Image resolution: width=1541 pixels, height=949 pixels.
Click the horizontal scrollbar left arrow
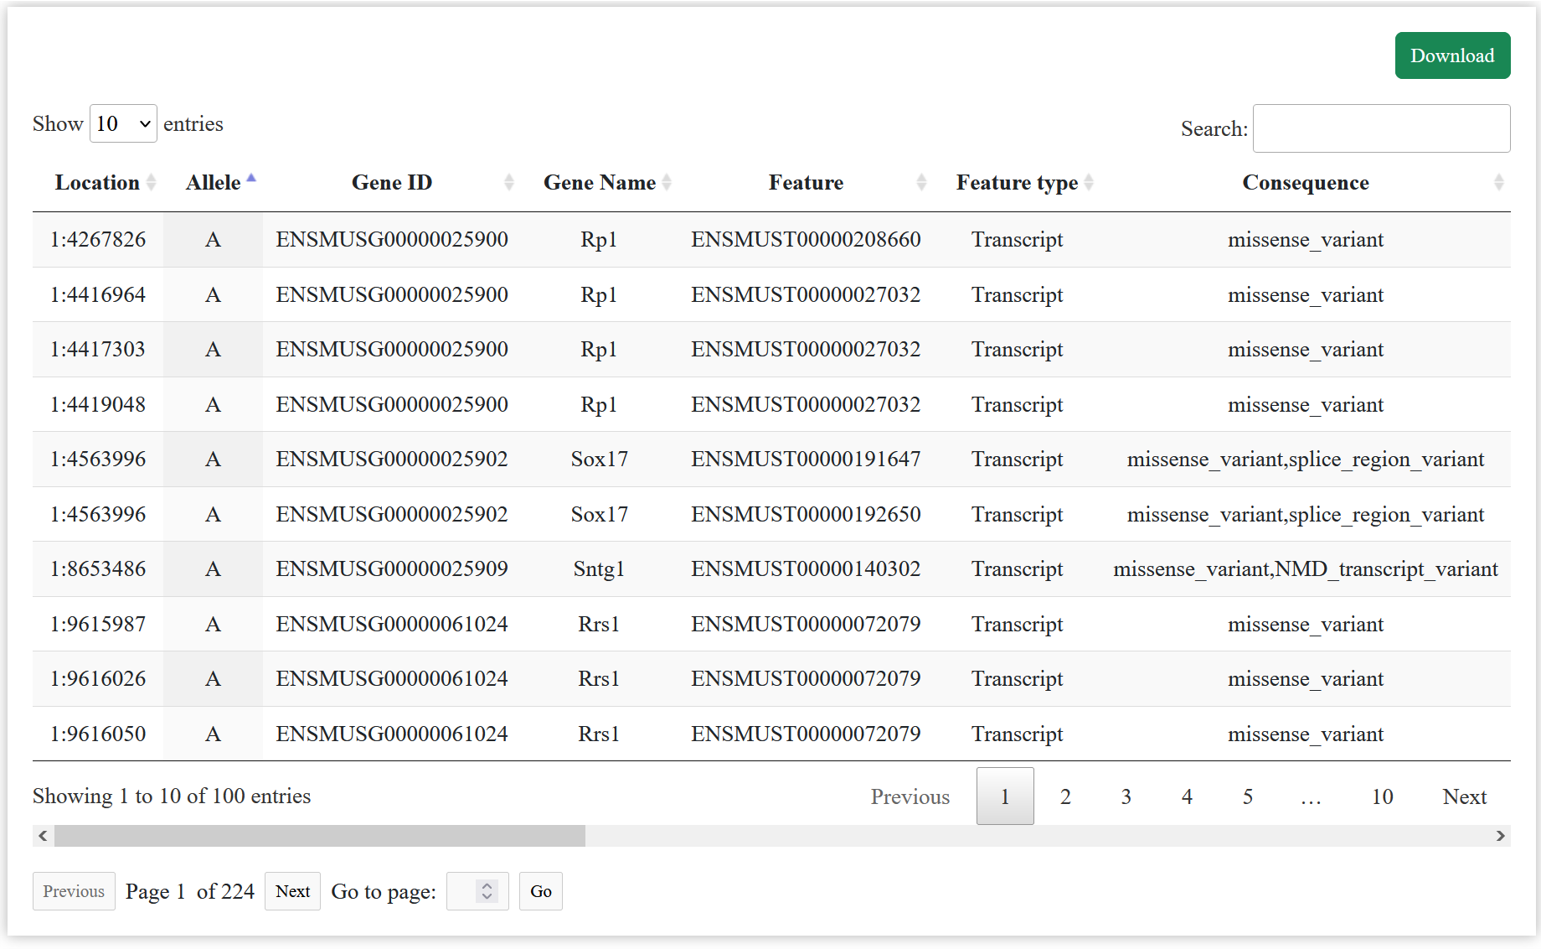[42, 836]
